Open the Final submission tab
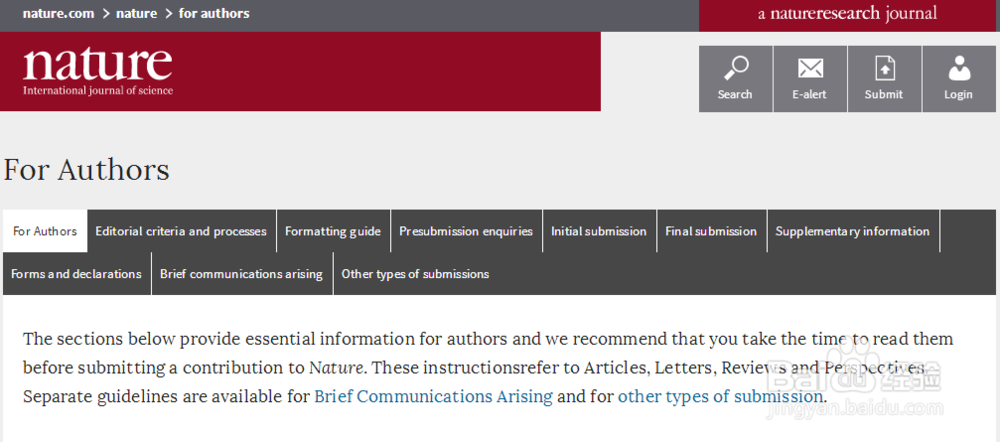 pyautogui.click(x=711, y=231)
